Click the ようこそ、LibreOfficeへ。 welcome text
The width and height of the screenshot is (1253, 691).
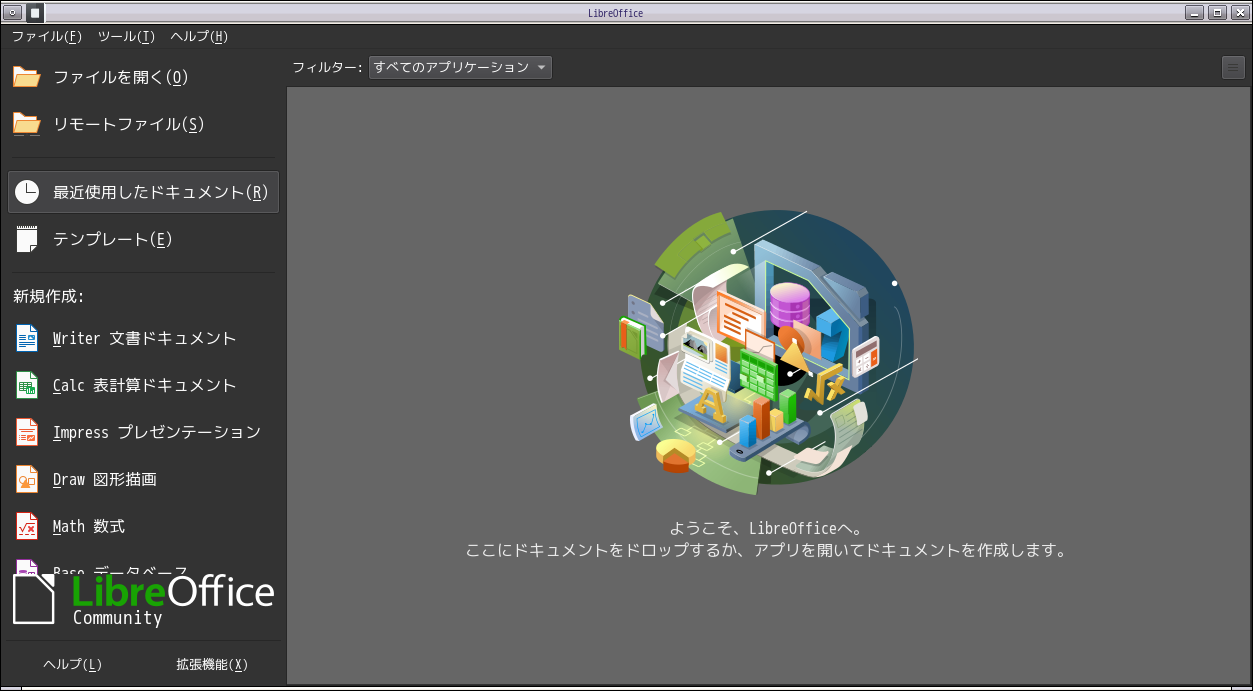(x=766, y=529)
